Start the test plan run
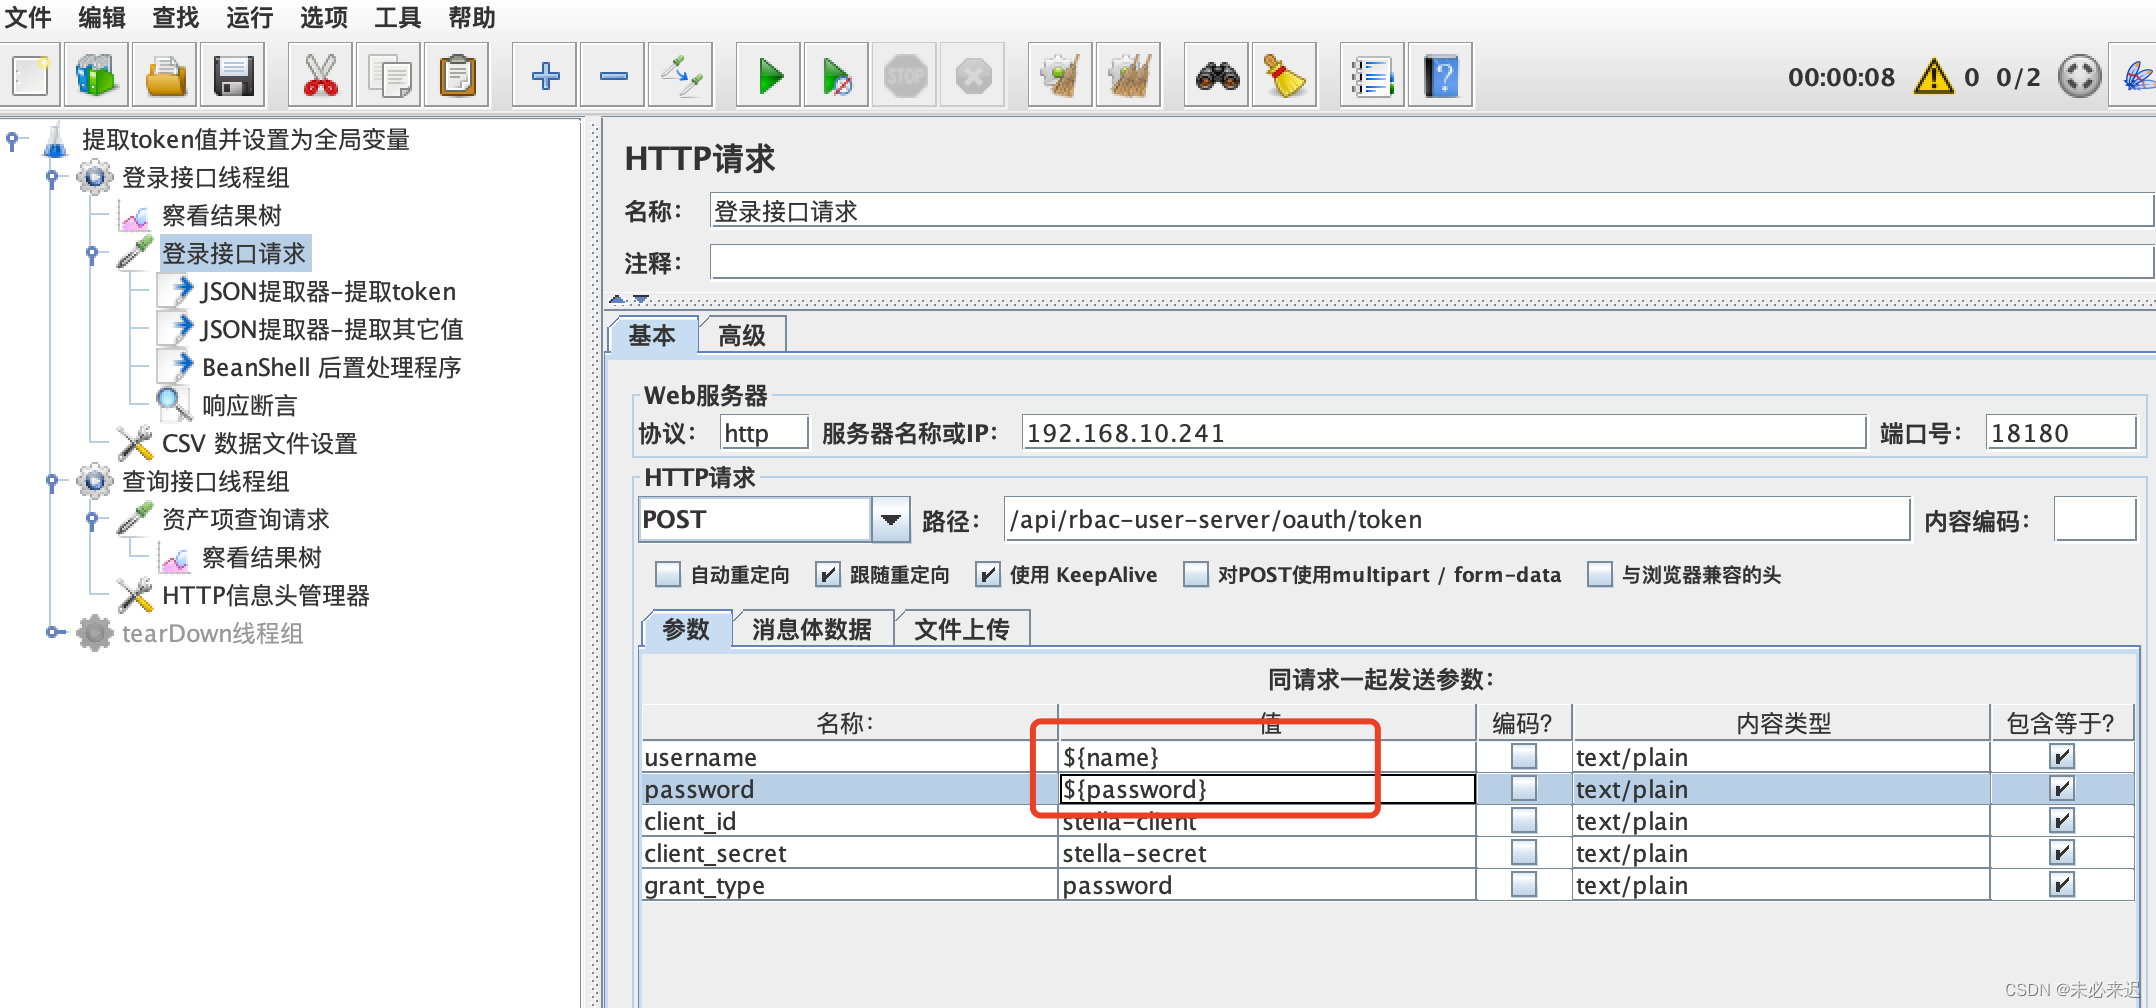This screenshot has width=2156, height=1008. click(x=768, y=75)
